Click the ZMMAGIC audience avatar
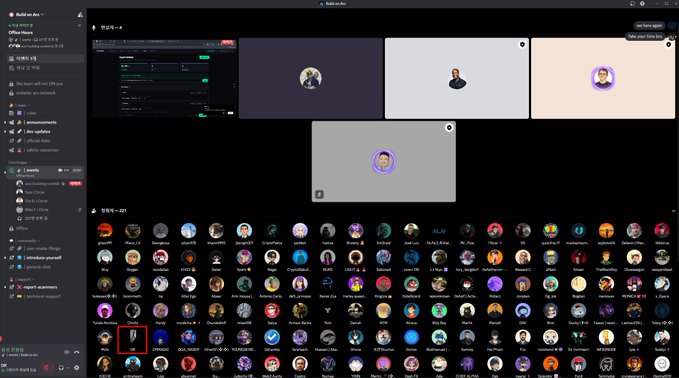679x378 pixels. (161, 337)
